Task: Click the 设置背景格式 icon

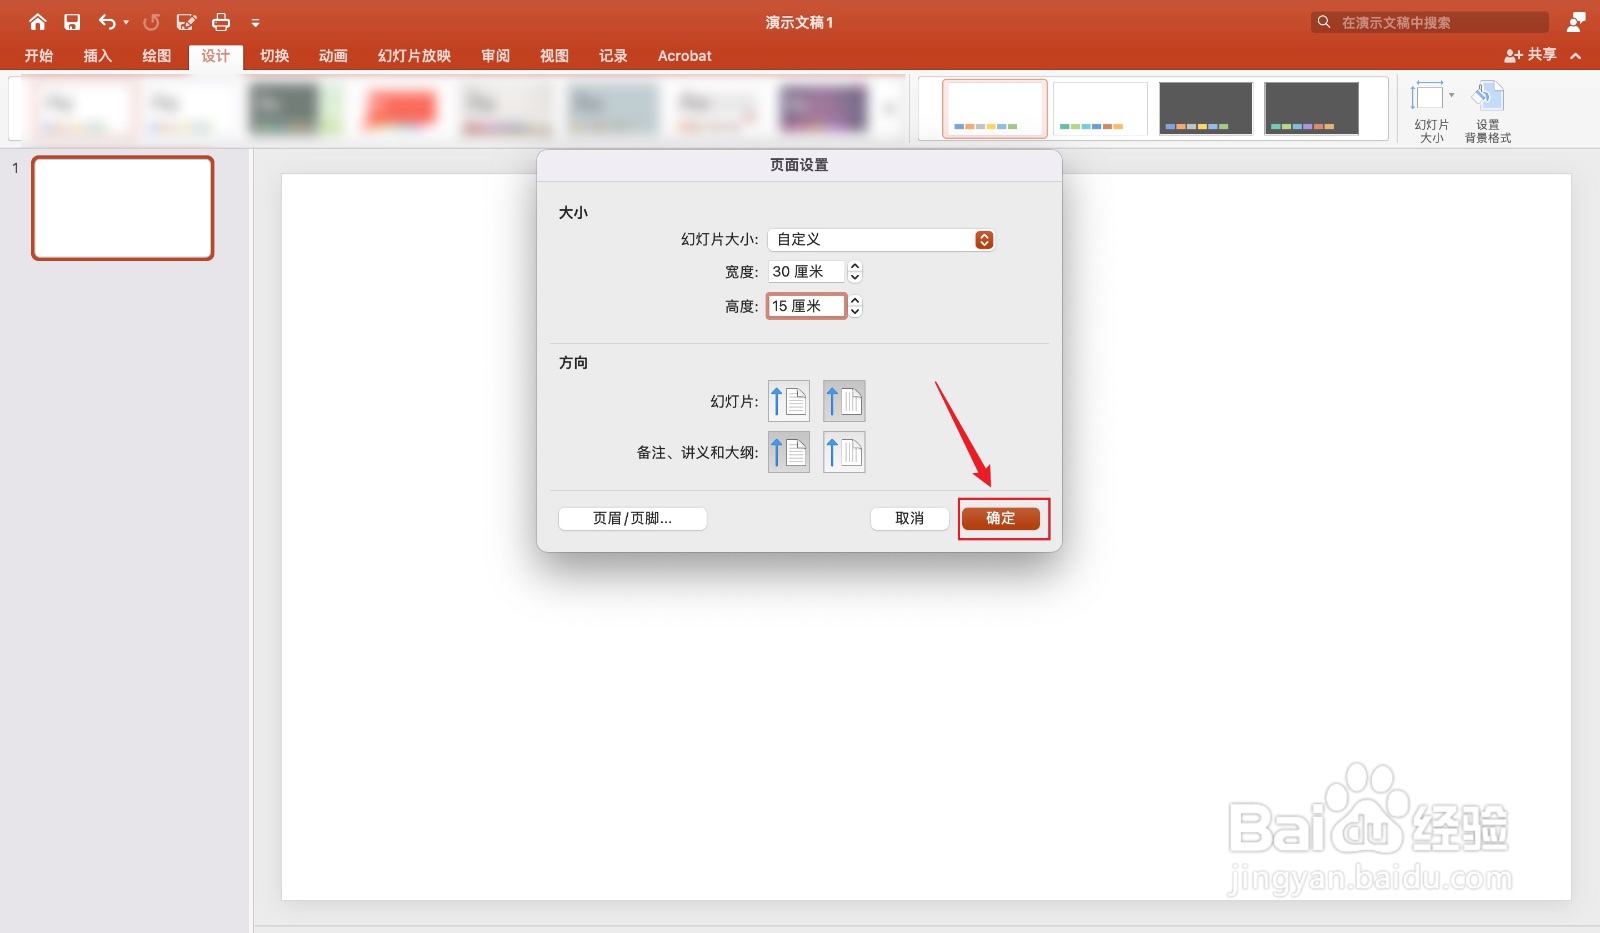Action: (1488, 111)
